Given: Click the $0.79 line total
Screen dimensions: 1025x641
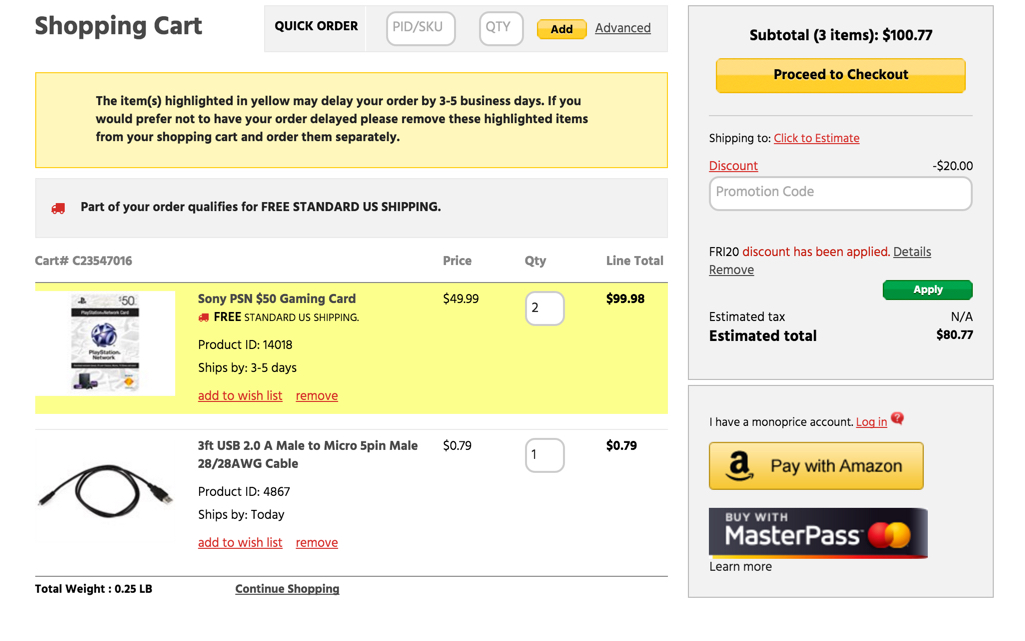Looking at the screenshot, I should (x=621, y=446).
